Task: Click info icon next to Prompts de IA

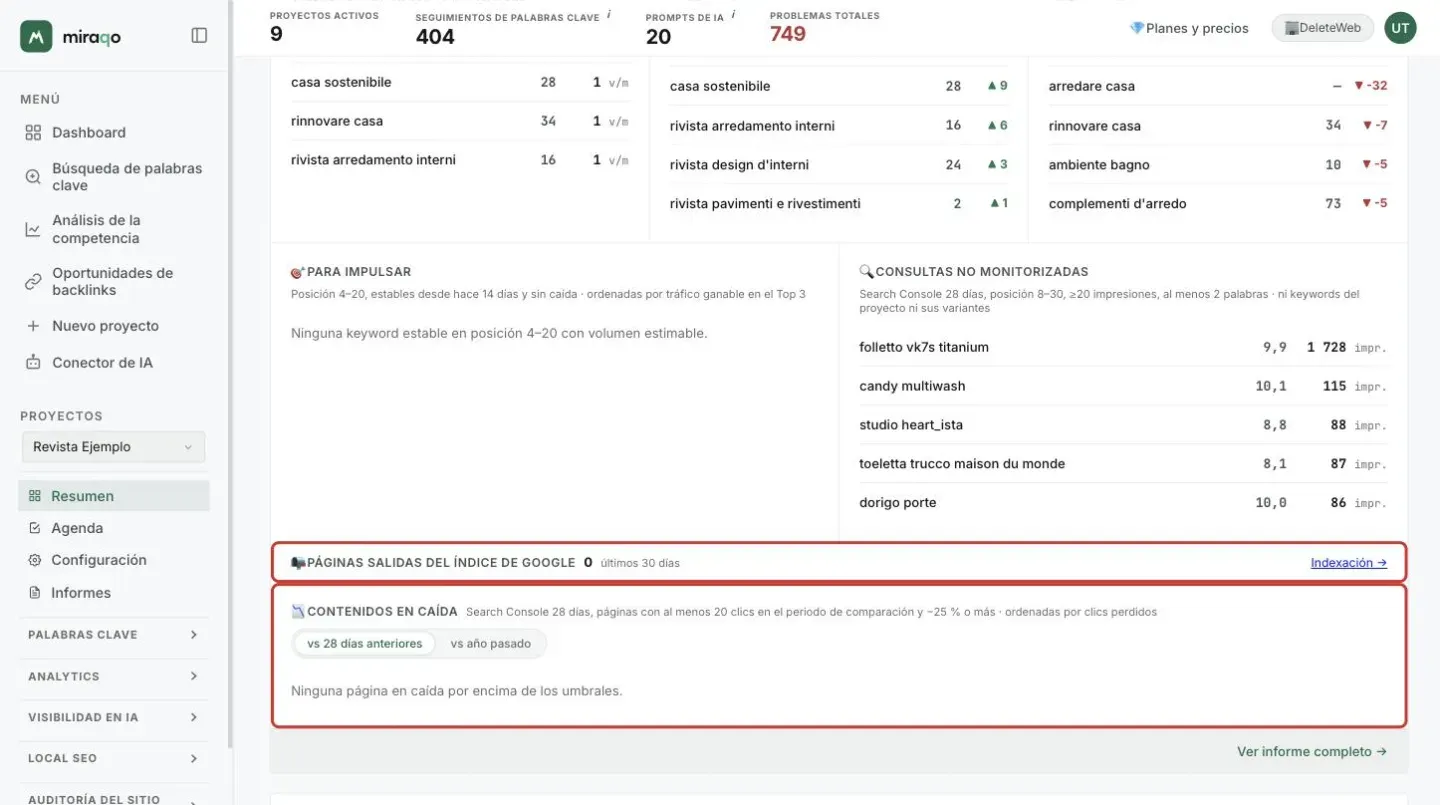Action: point(733,15)
